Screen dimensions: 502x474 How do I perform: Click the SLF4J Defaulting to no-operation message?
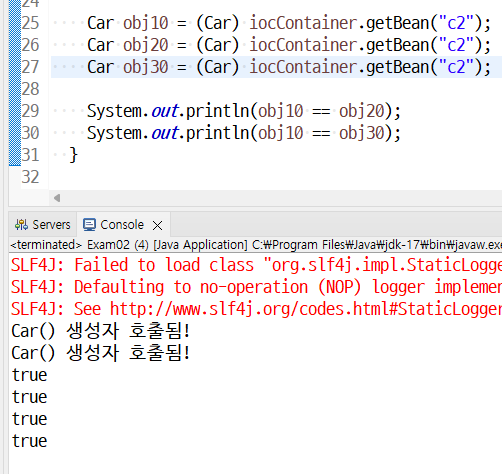point(256,287)
